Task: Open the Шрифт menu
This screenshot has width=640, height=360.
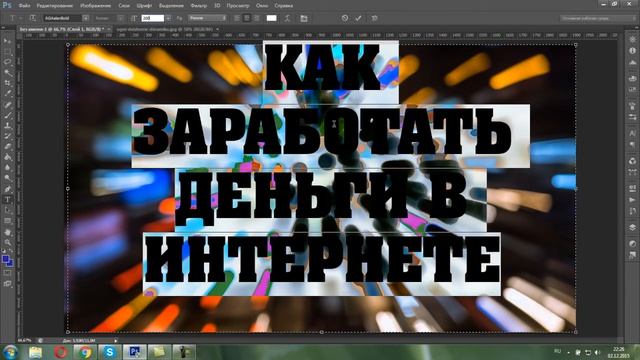Action: (x=144, y=6)
